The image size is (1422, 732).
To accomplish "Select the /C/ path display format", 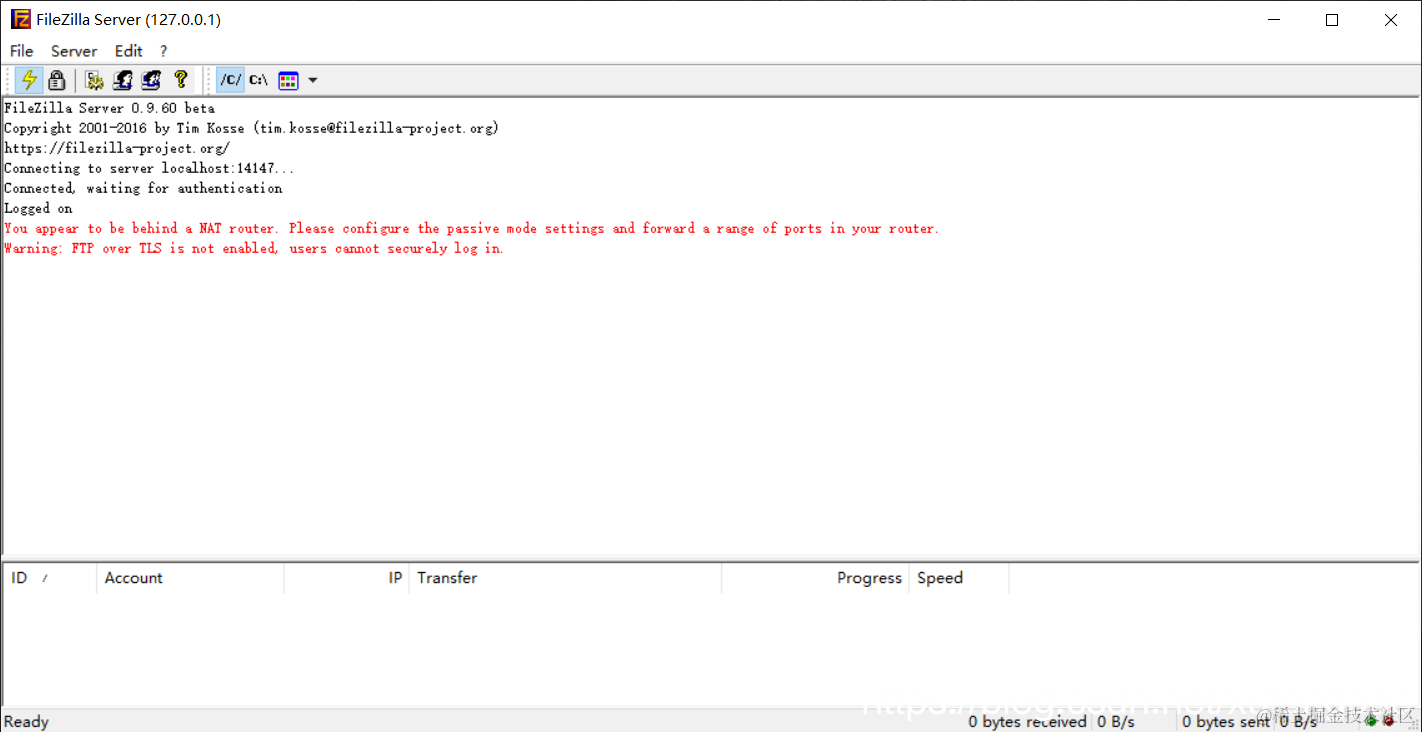I will 231,80.
